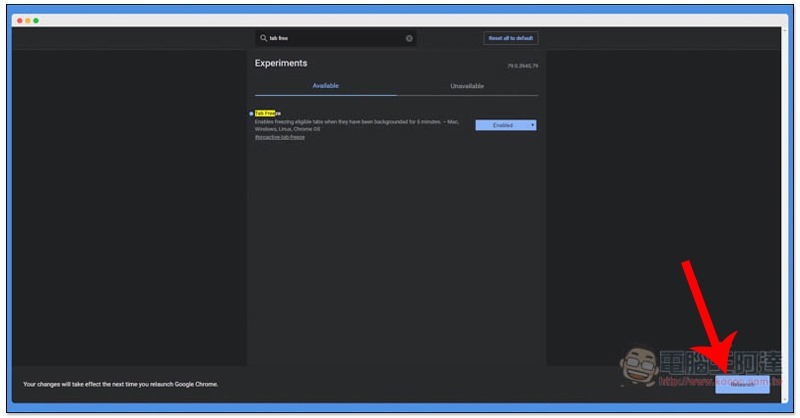Click the arrow on the Enabled select box
Image resolution: width=800 pixels, height=418 pixels.
pos(533,125)
